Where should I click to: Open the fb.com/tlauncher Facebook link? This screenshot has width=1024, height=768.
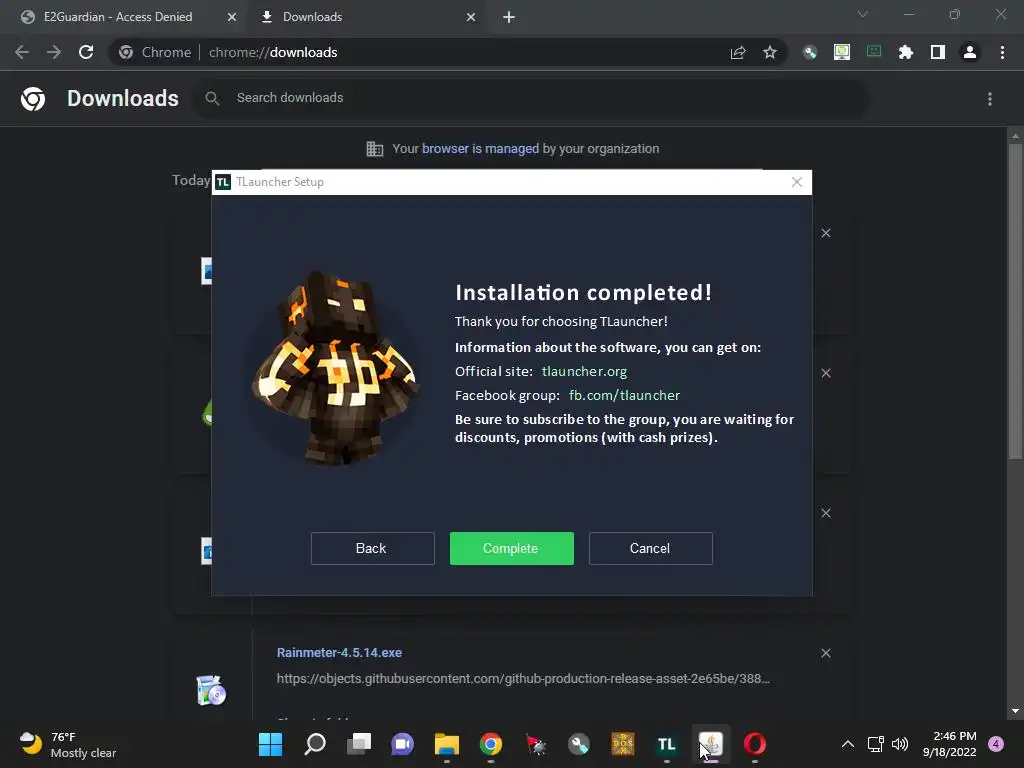(624, 395)
